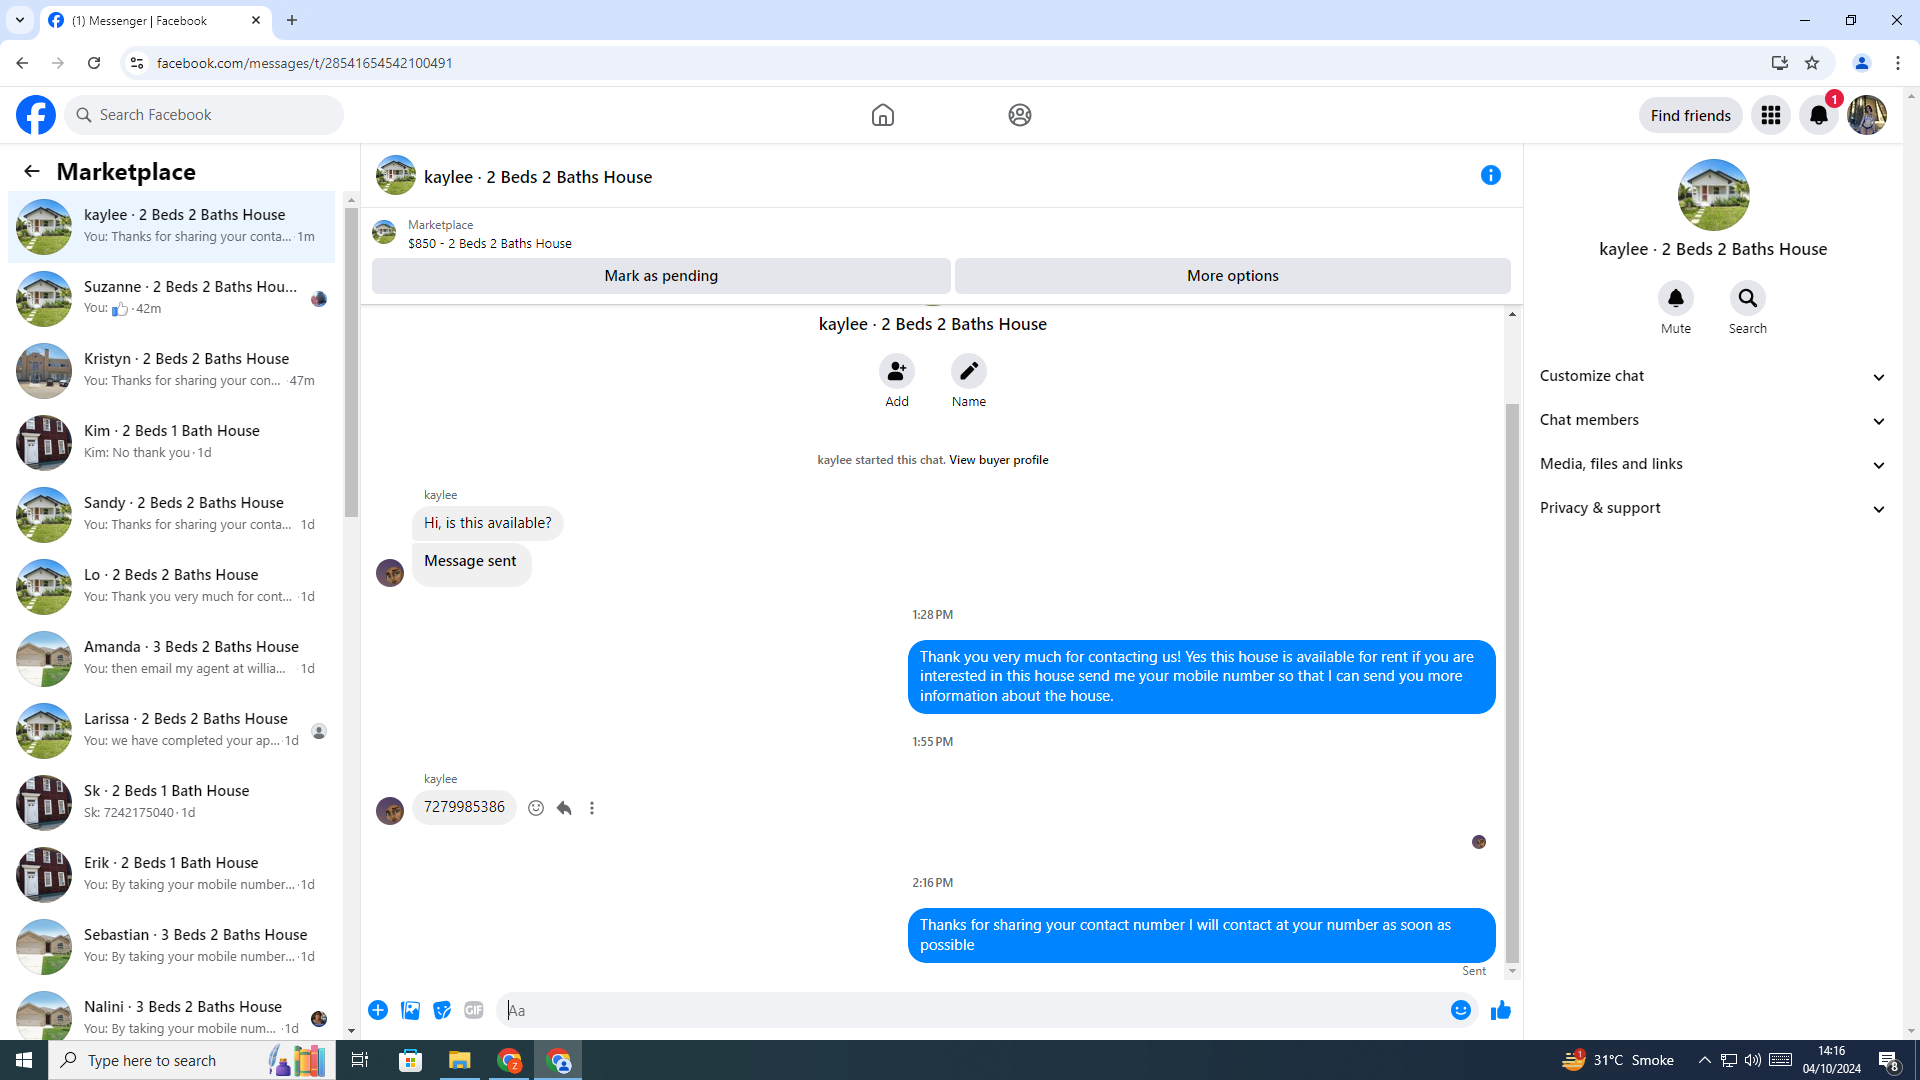The height and width of the screenshot is (1080, 1920).
Task: Bookmark this page with the star icon
Action: click(1812, 63)
